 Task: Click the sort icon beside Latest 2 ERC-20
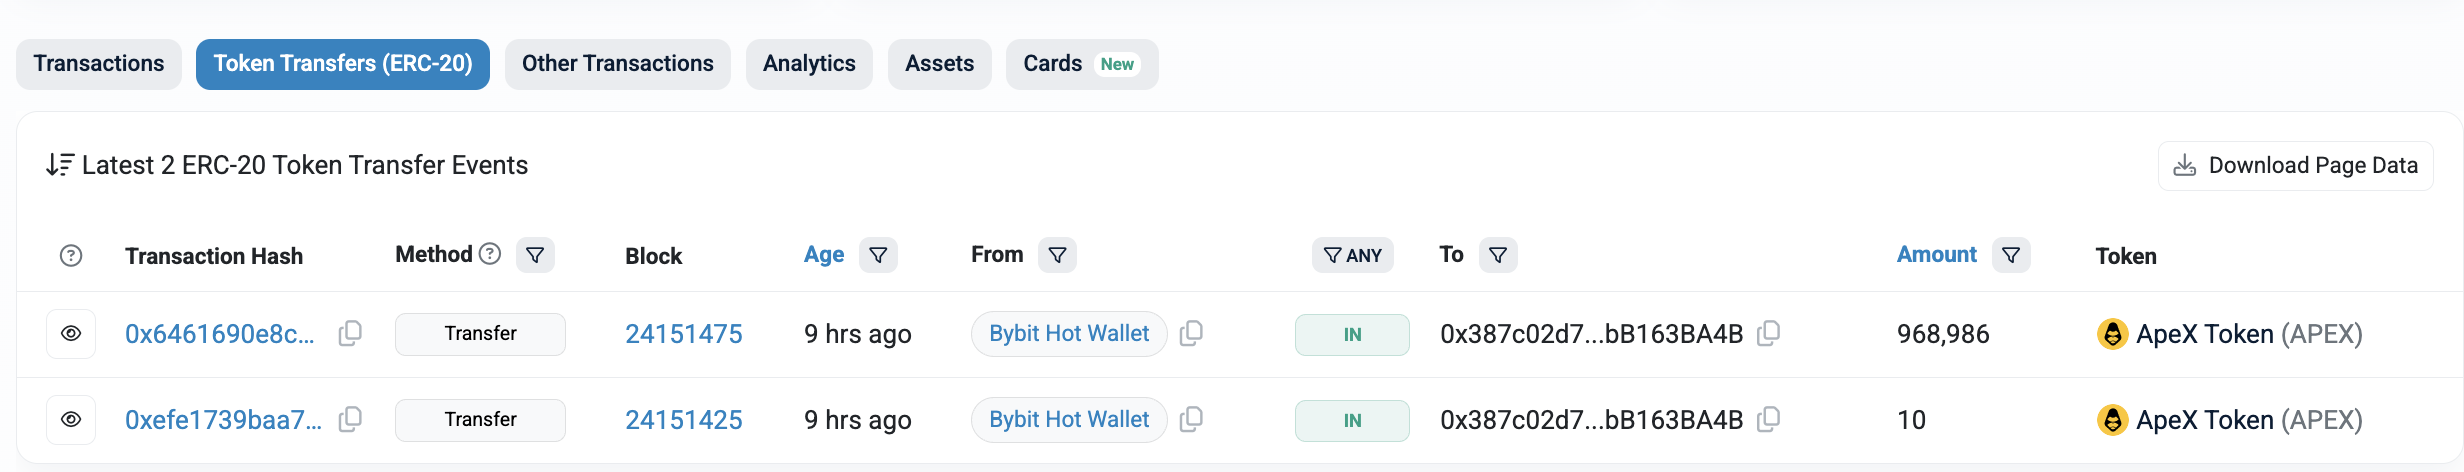pos(59,165)
